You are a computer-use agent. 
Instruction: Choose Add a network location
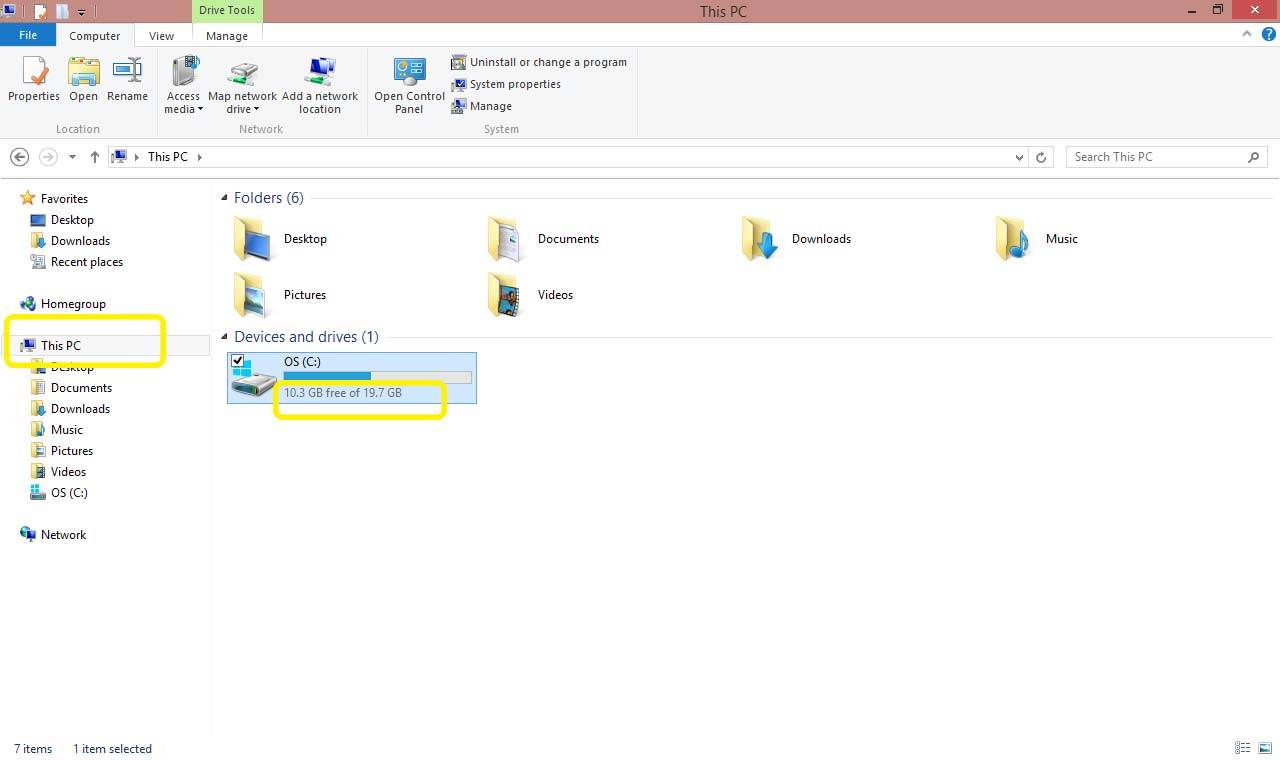(320, 85)
